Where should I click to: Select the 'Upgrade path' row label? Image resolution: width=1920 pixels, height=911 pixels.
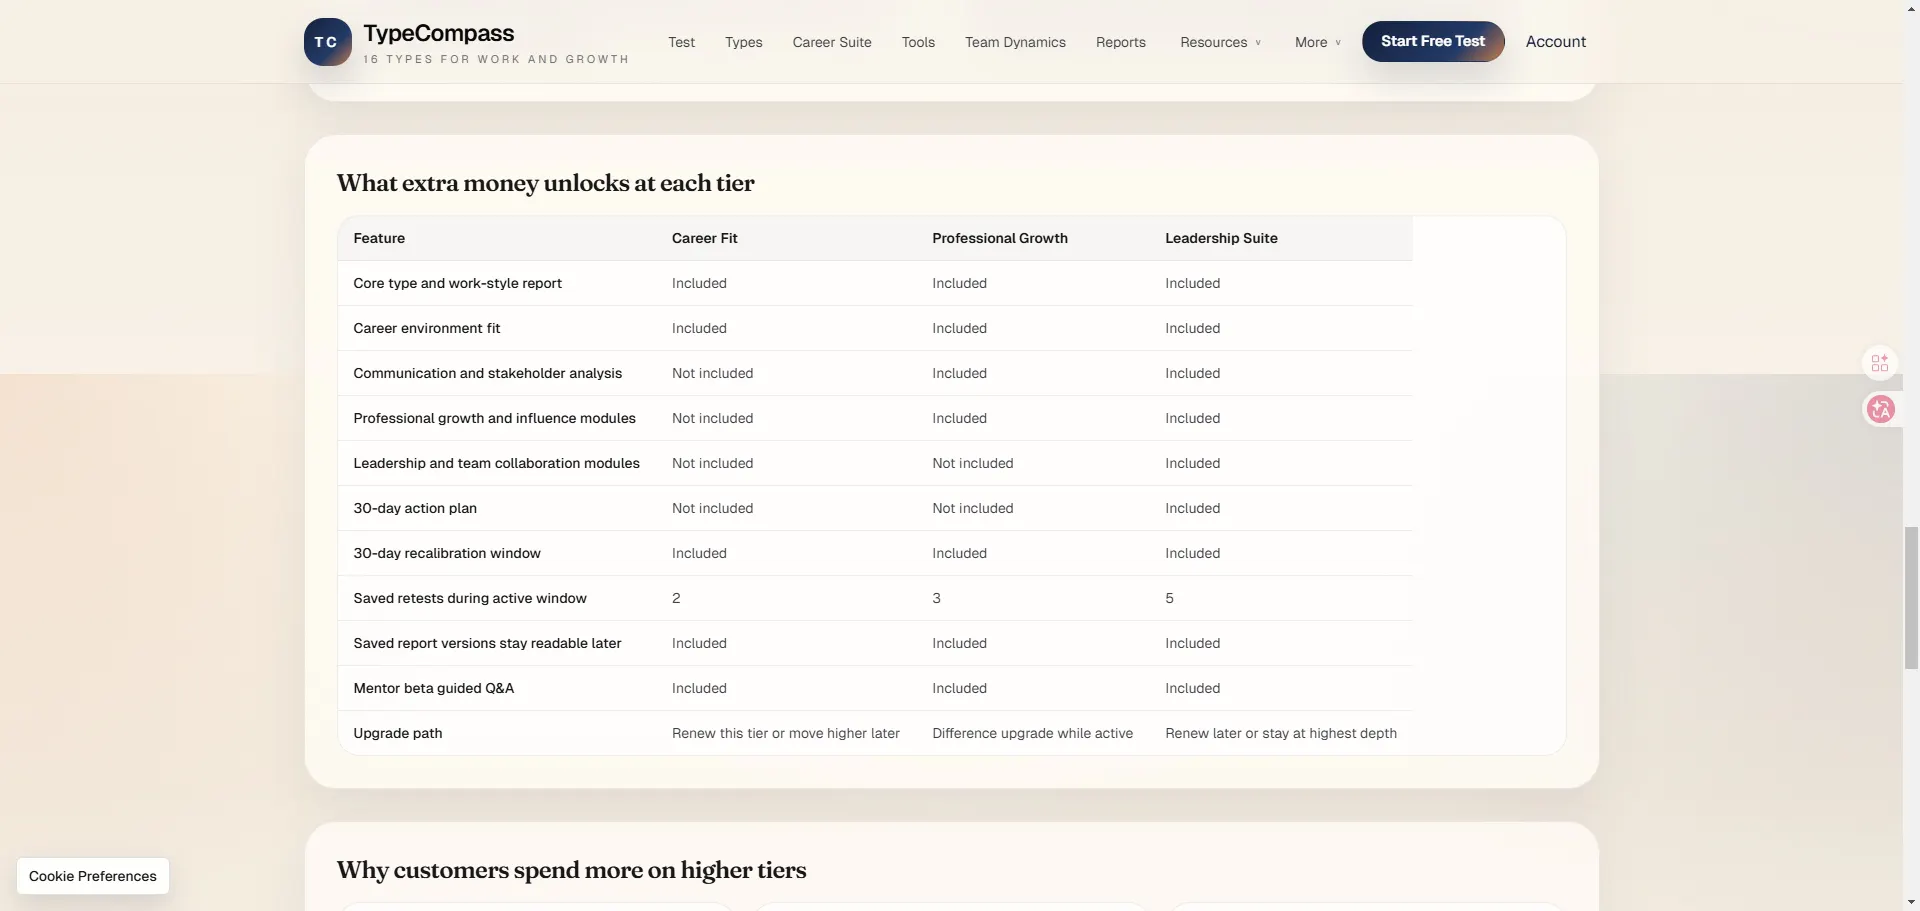coord(397,733)
